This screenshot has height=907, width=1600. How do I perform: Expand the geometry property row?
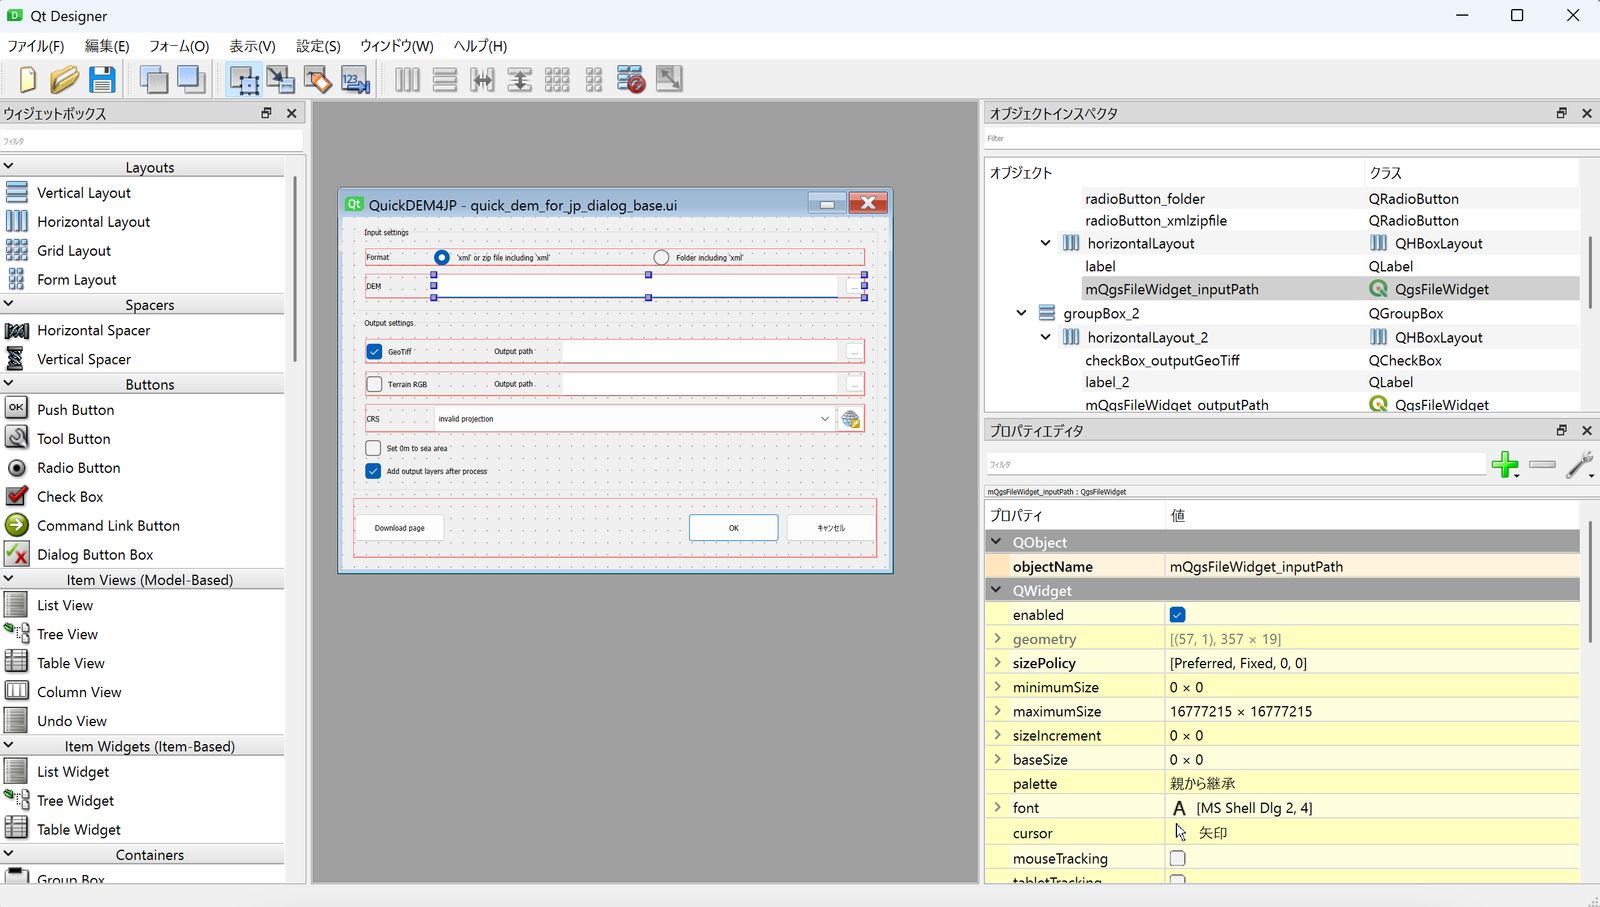point(997,638)
